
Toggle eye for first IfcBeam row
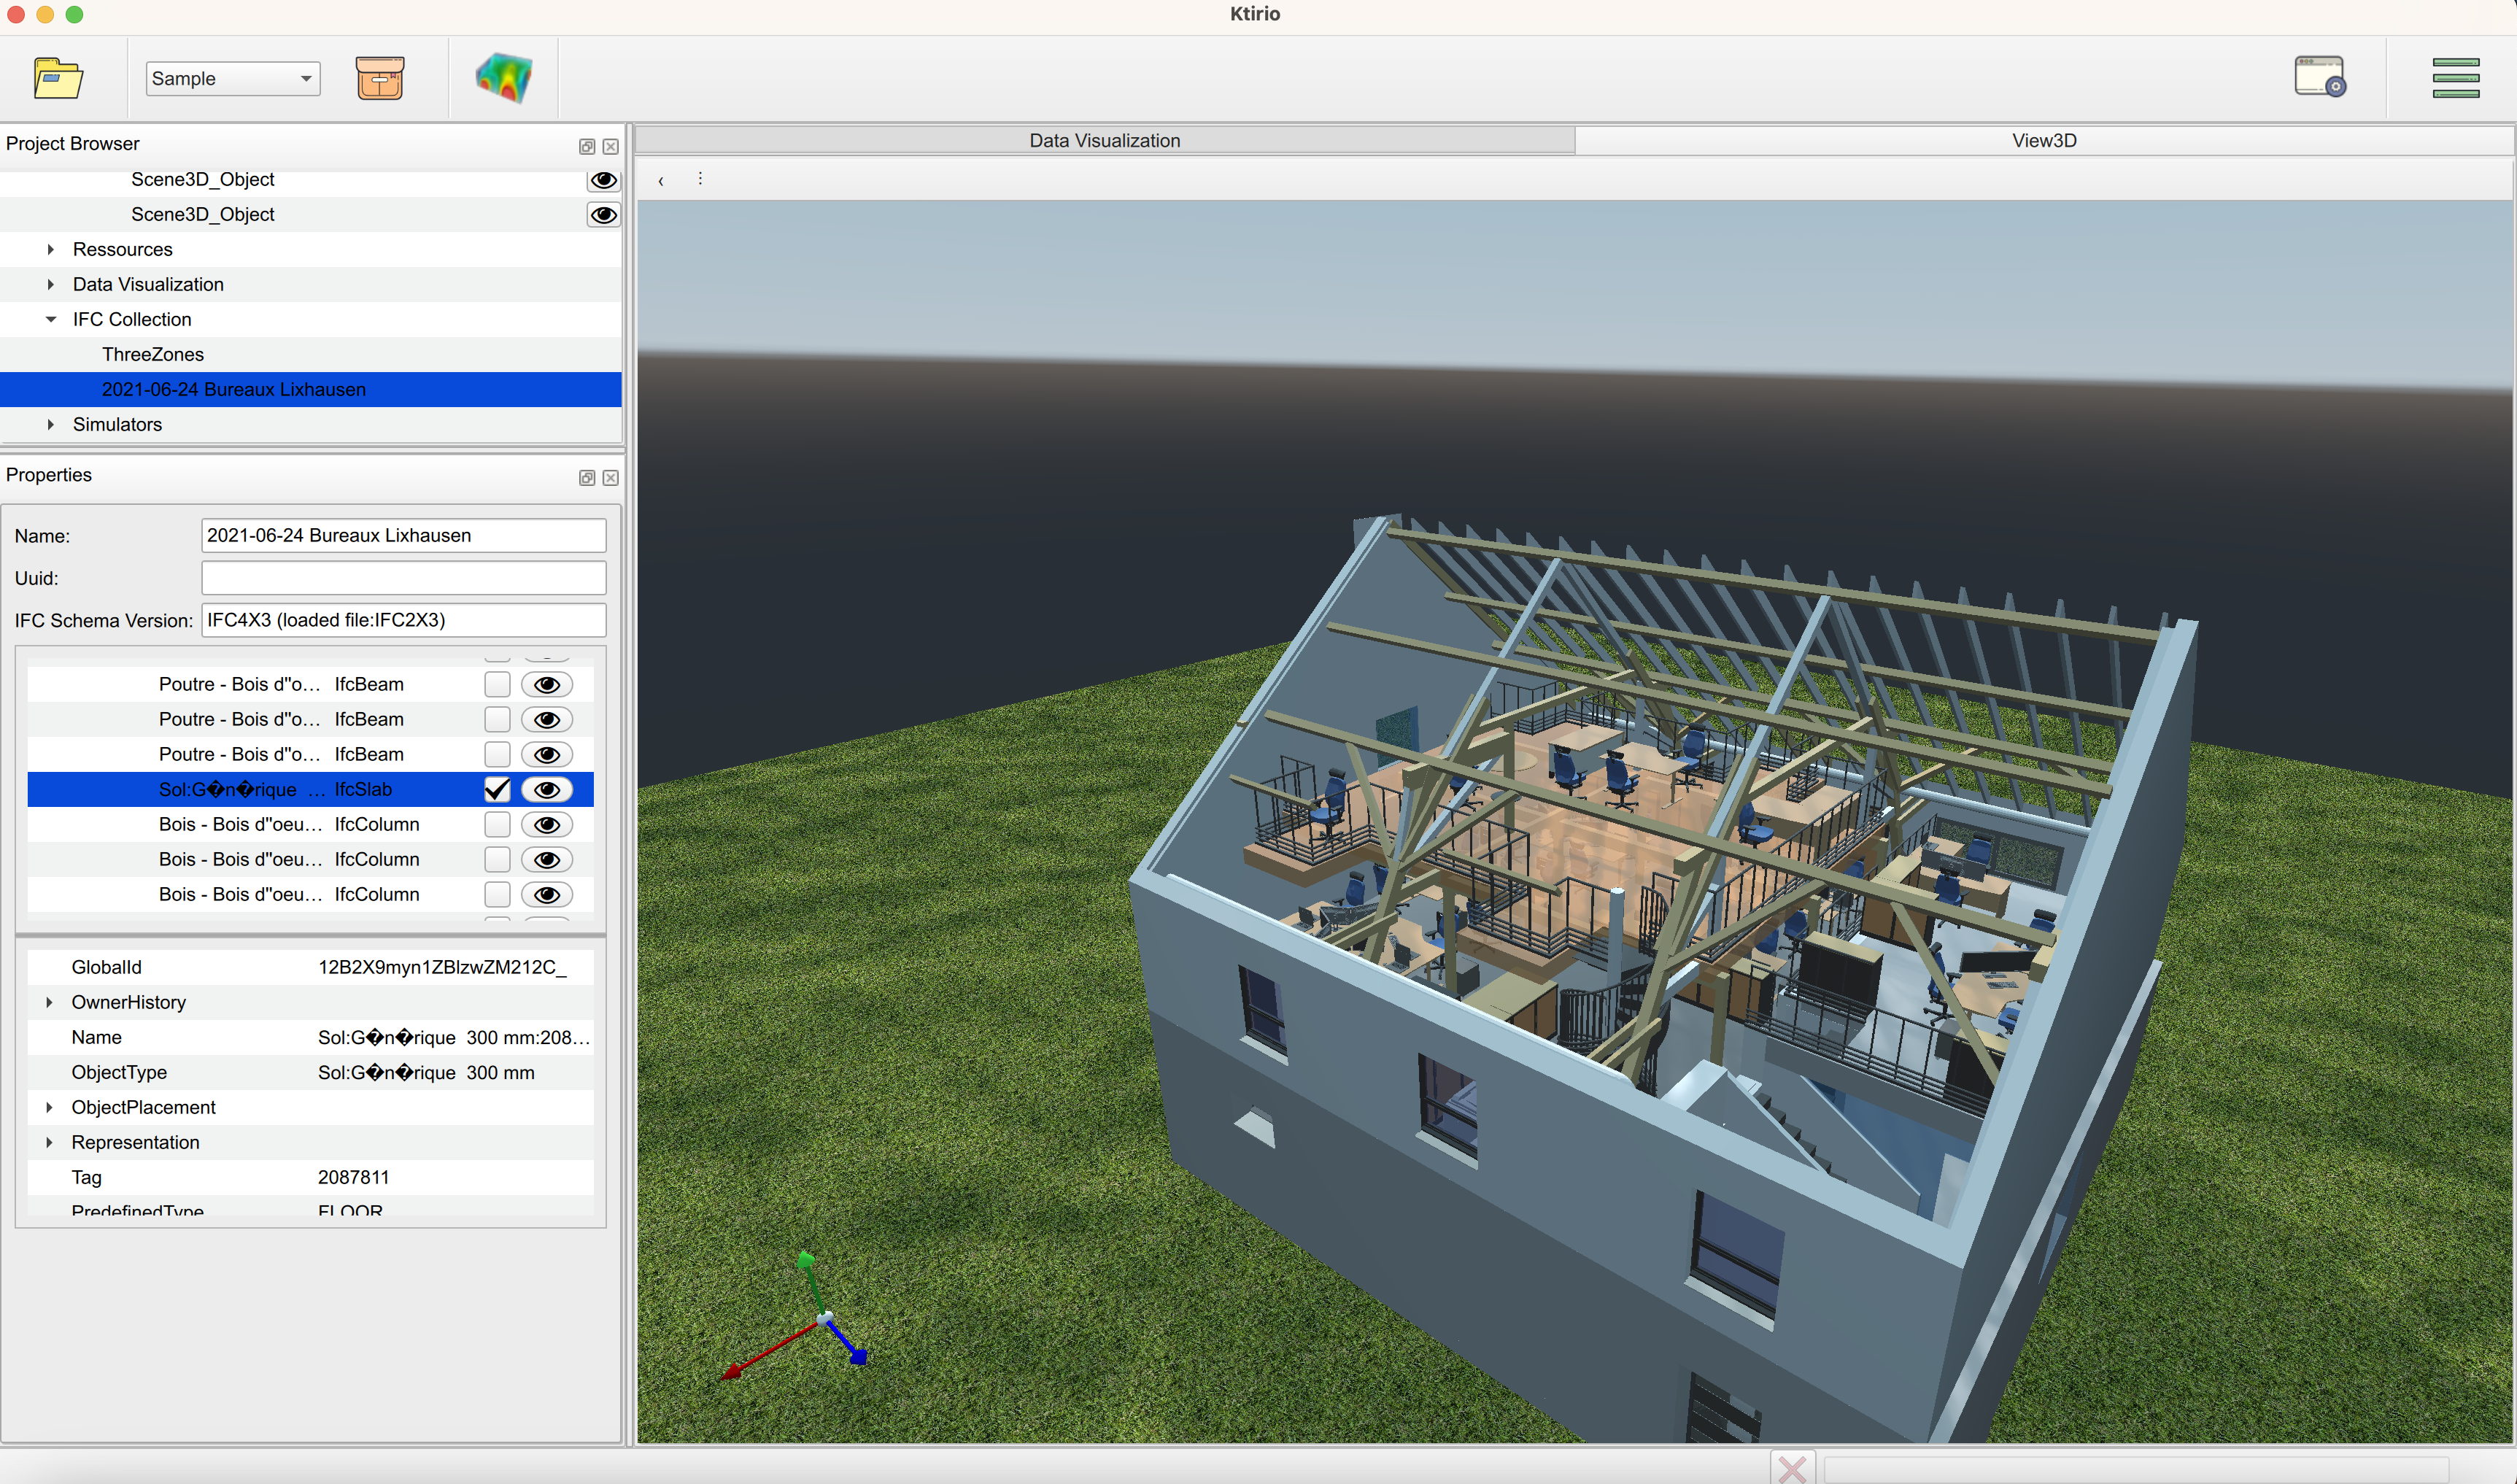pyautogui.click(x=547, y=684)
